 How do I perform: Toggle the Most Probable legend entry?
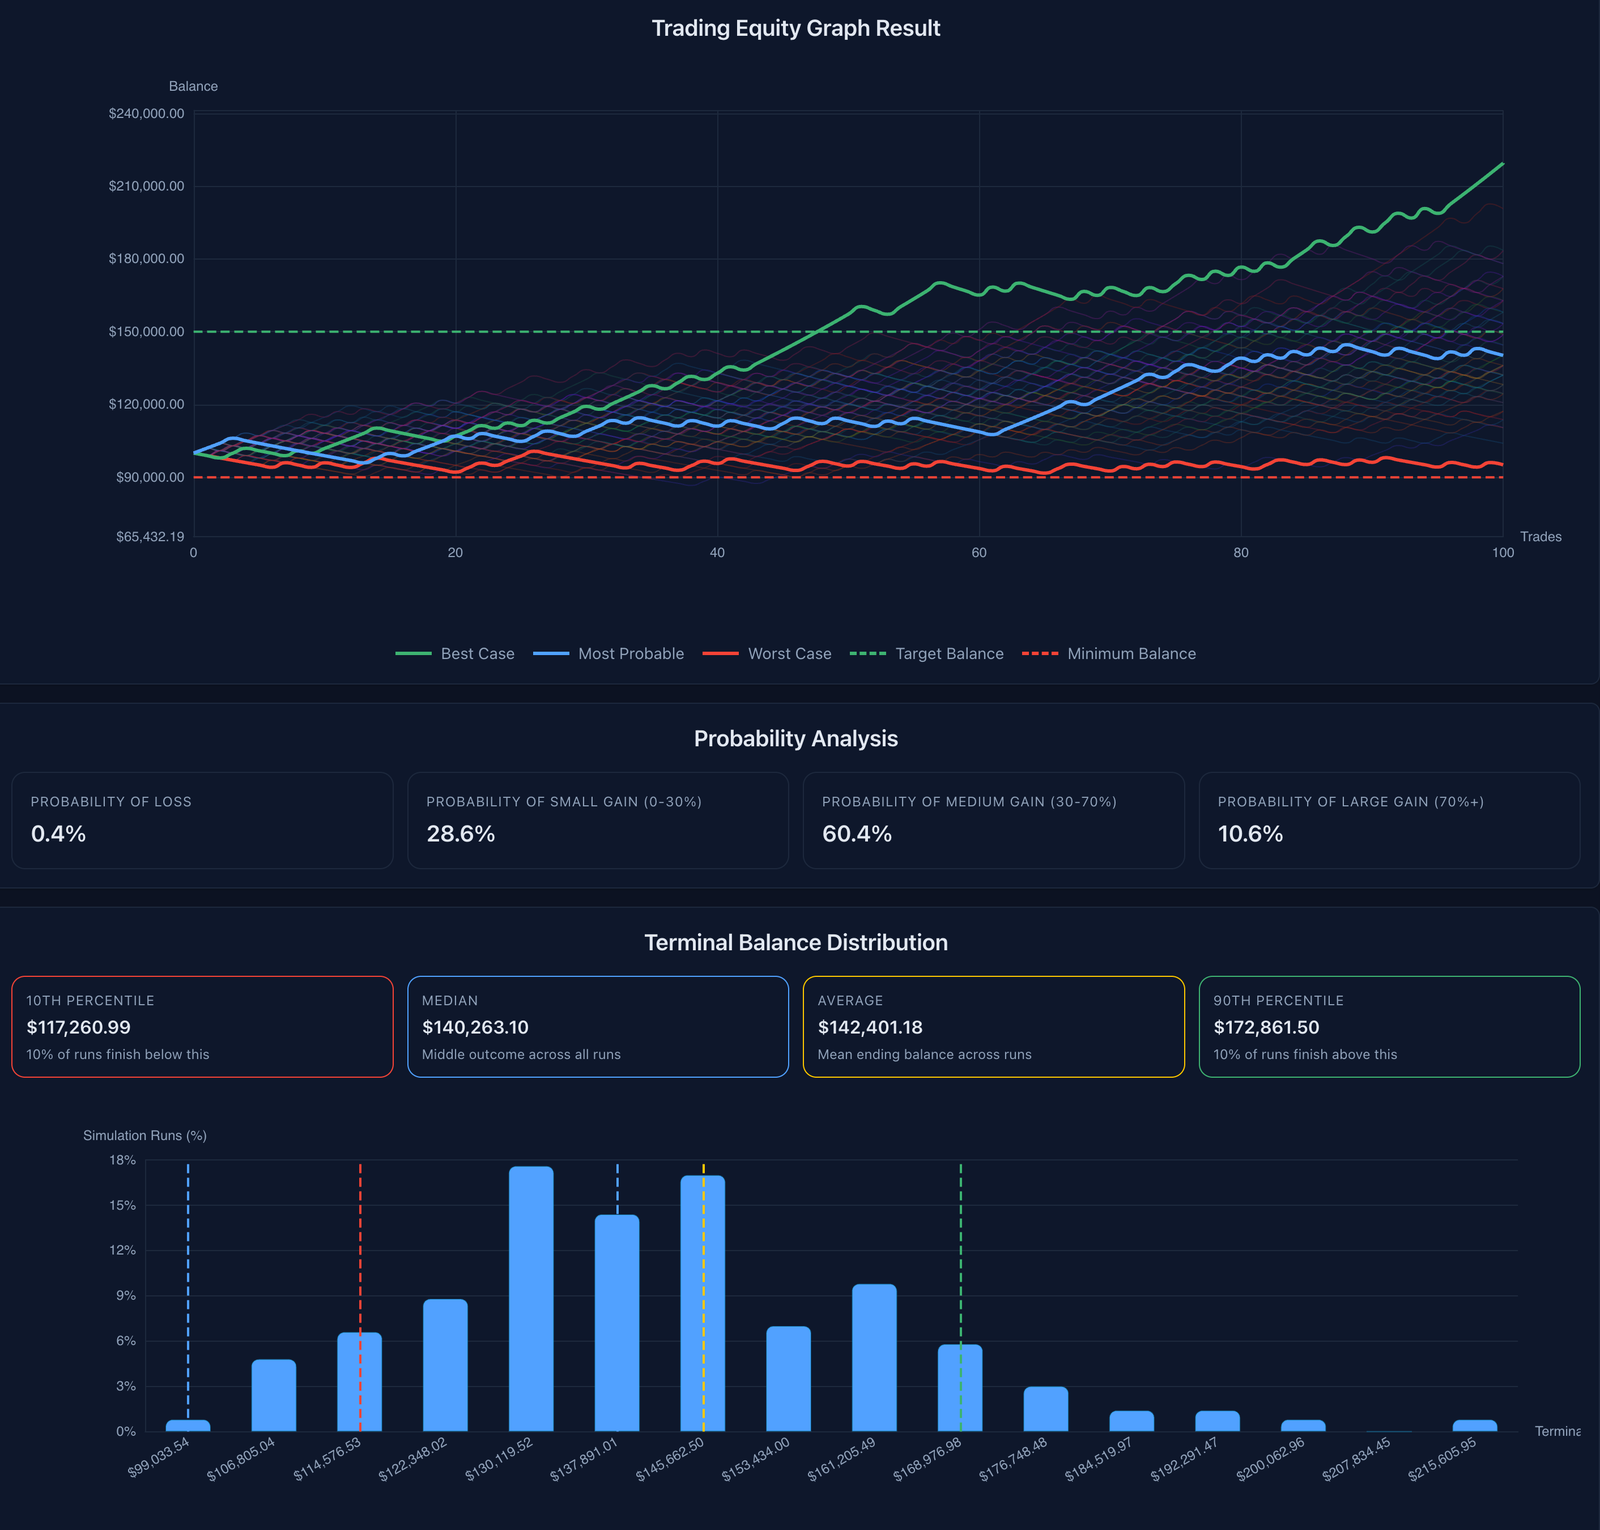click(x=609, y=654)
